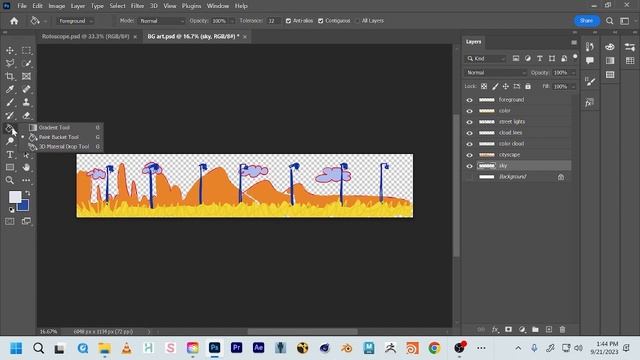Open Edit Toolbar three-dots button
640x360 pixels.
26,180
